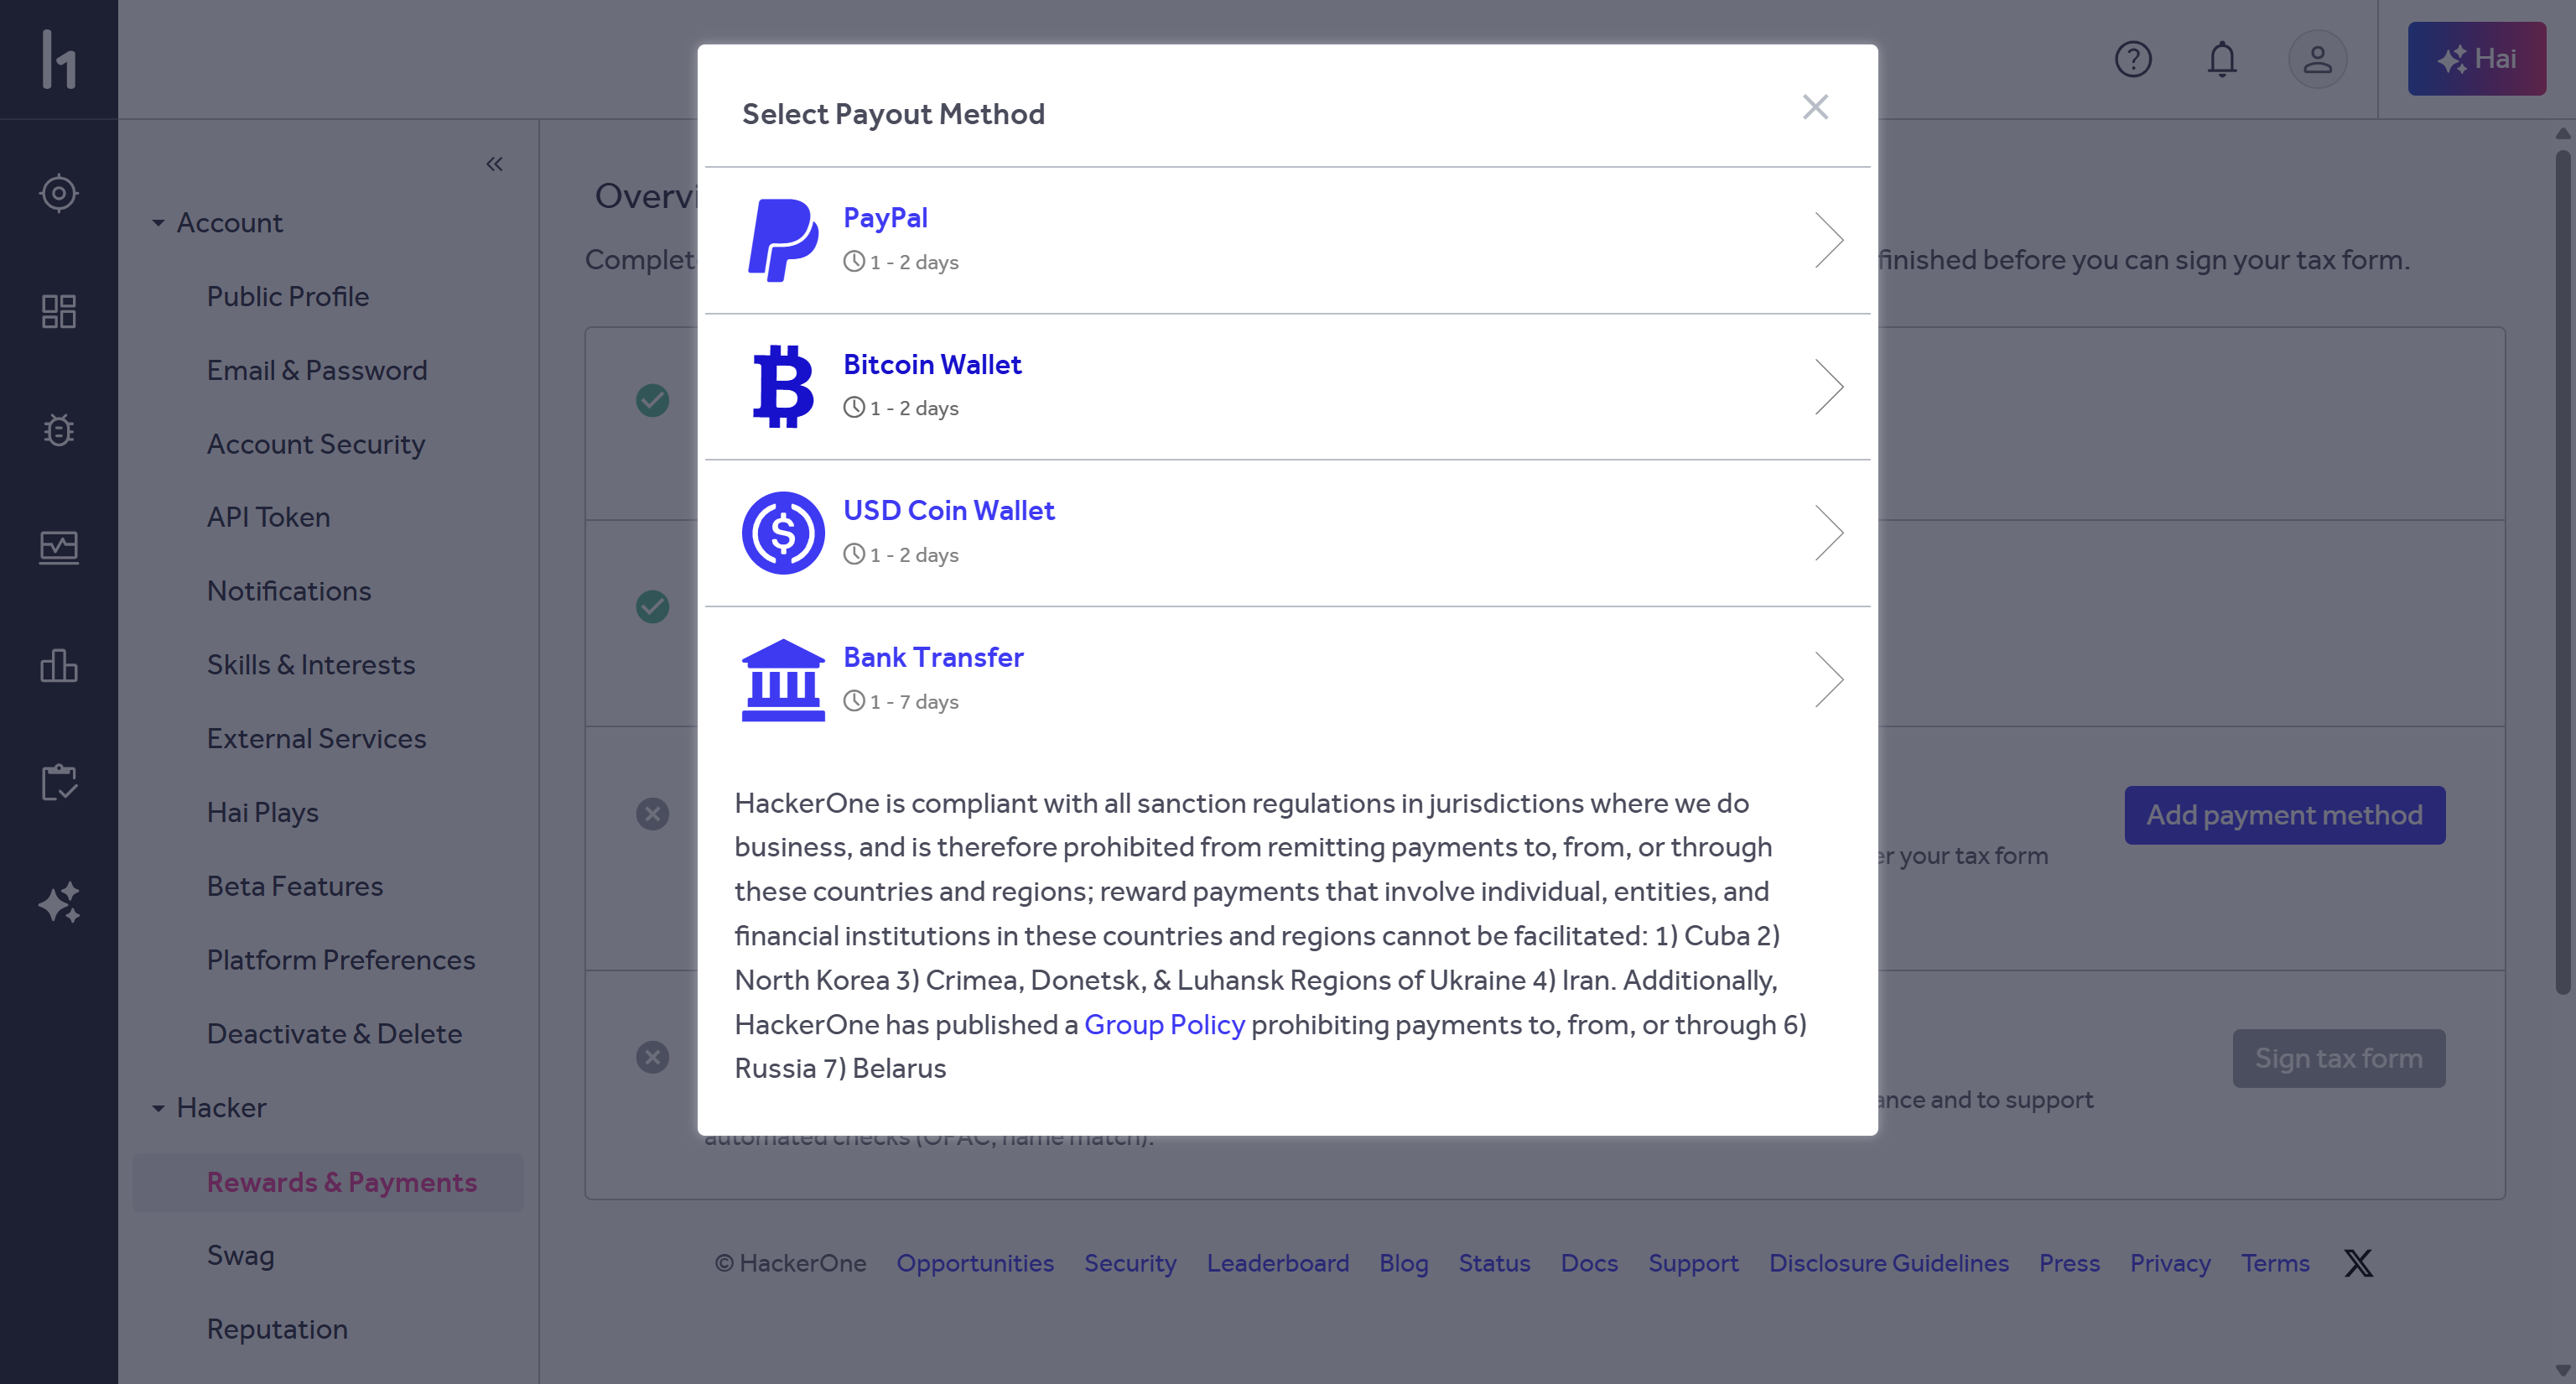The height and width of the screenshot is (1384, 2576).
Task: Open the notifications bell
Action: pos(2222,59)
